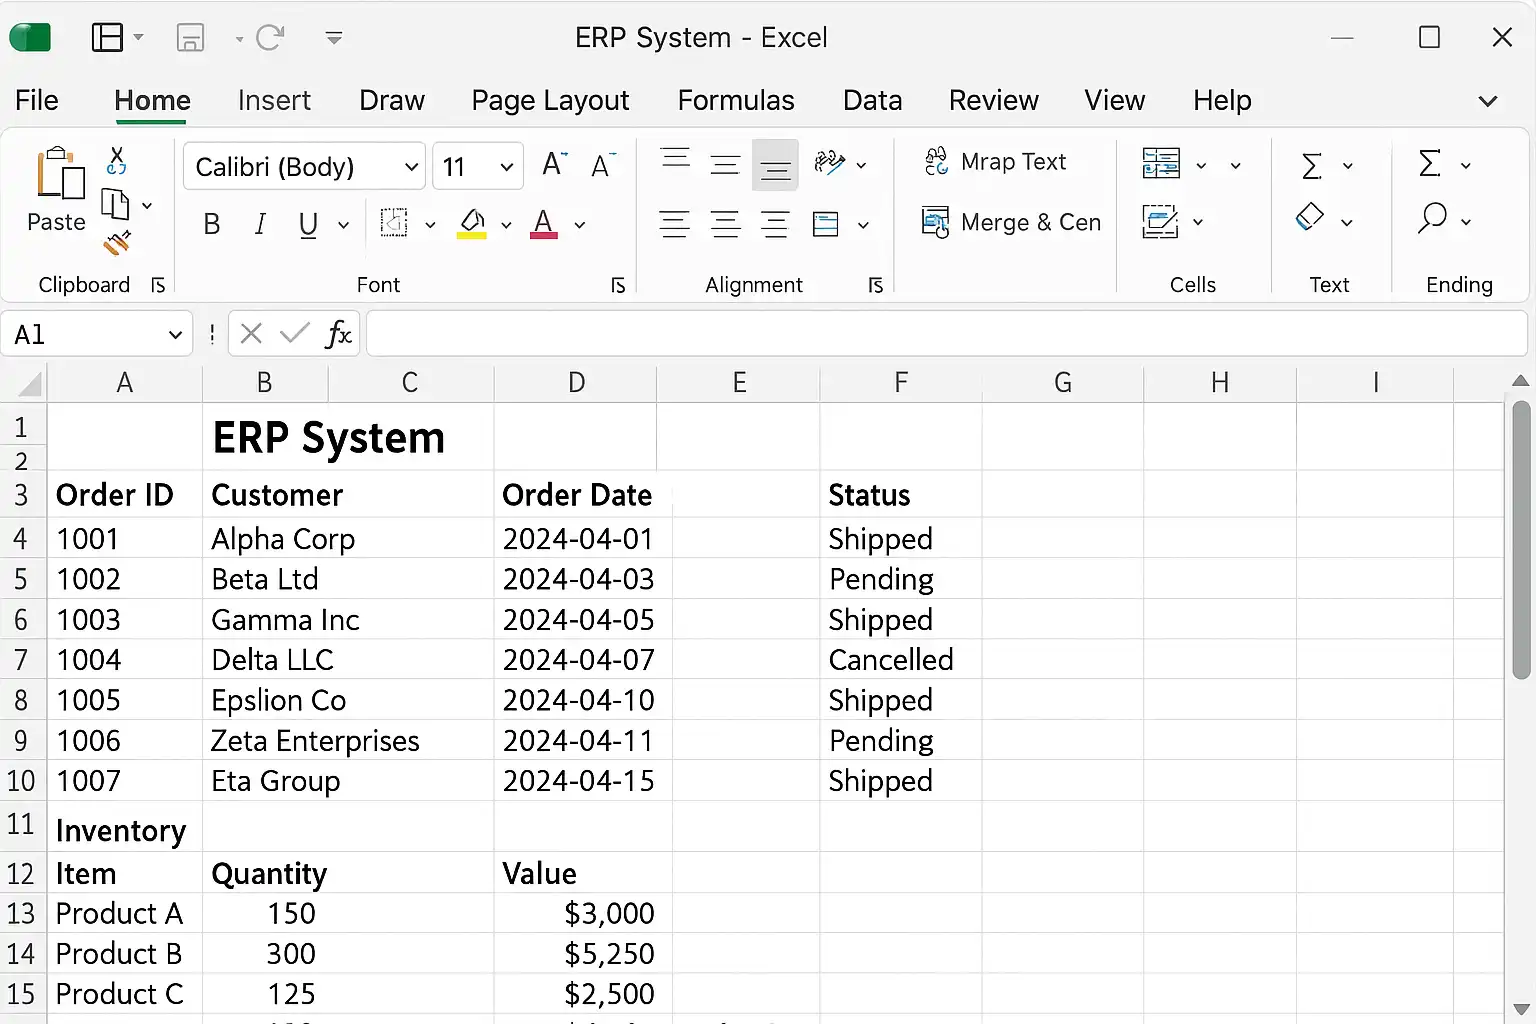
Task: Click the Format Painter brush icon
Action: click(117, 243)
